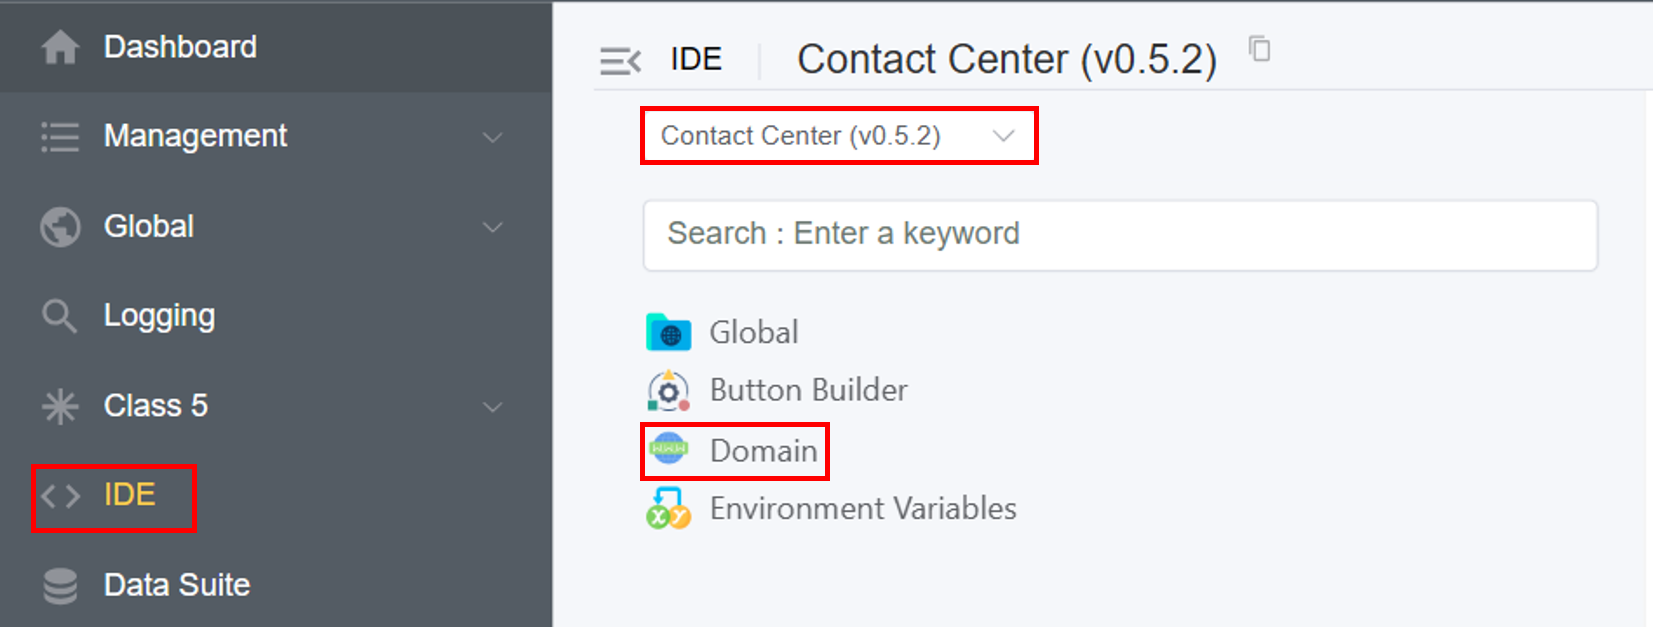Click the Logging magnifier icon
The image size is (1653, 627).
coord(59,316)
